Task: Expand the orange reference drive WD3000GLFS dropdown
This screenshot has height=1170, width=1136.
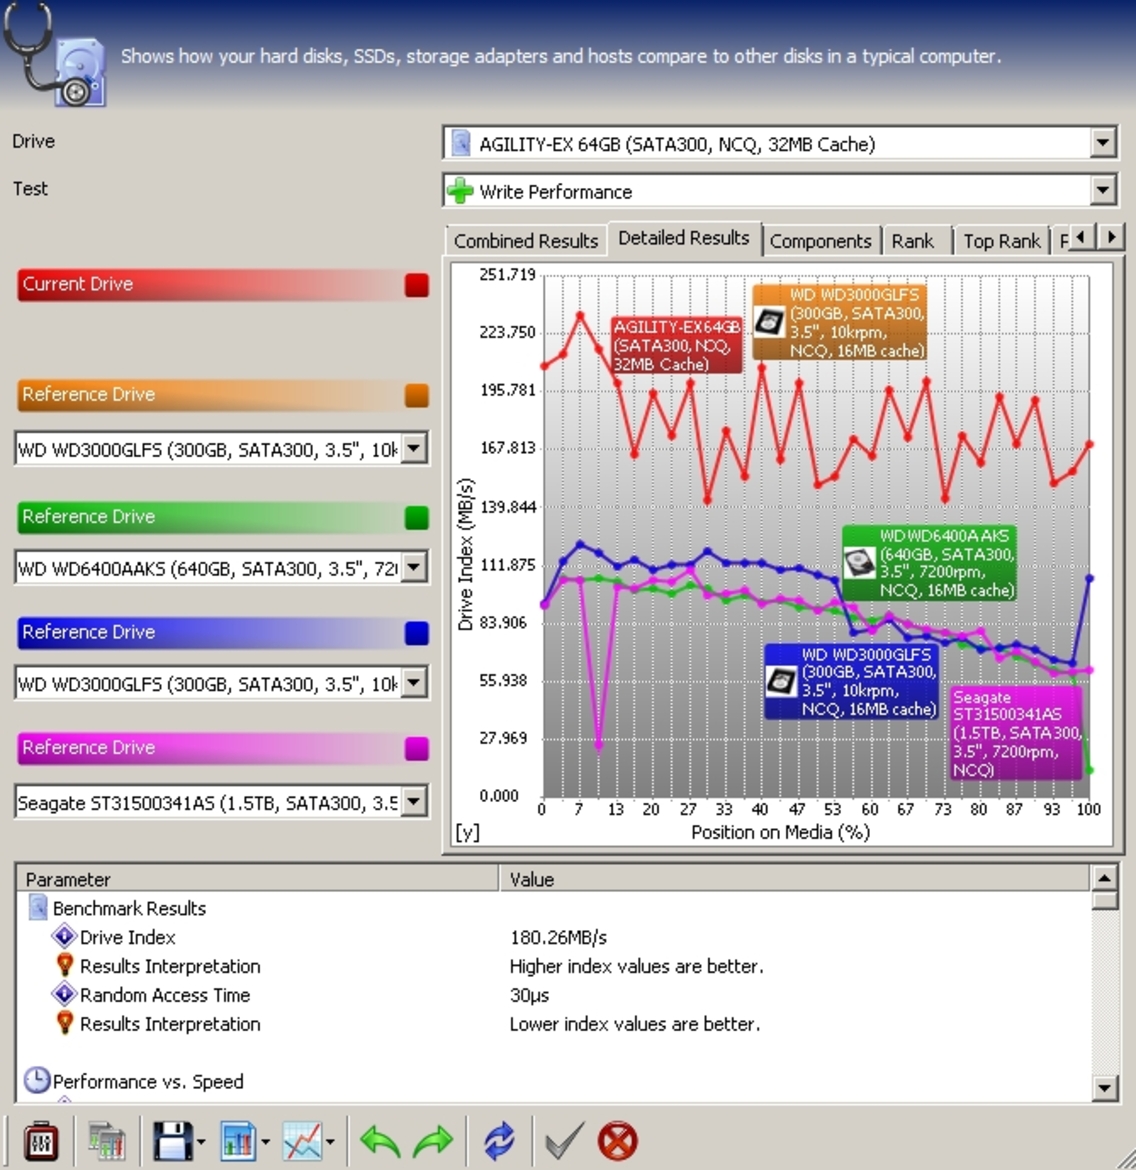Action: pyautogui.click(x=413, y=448)
